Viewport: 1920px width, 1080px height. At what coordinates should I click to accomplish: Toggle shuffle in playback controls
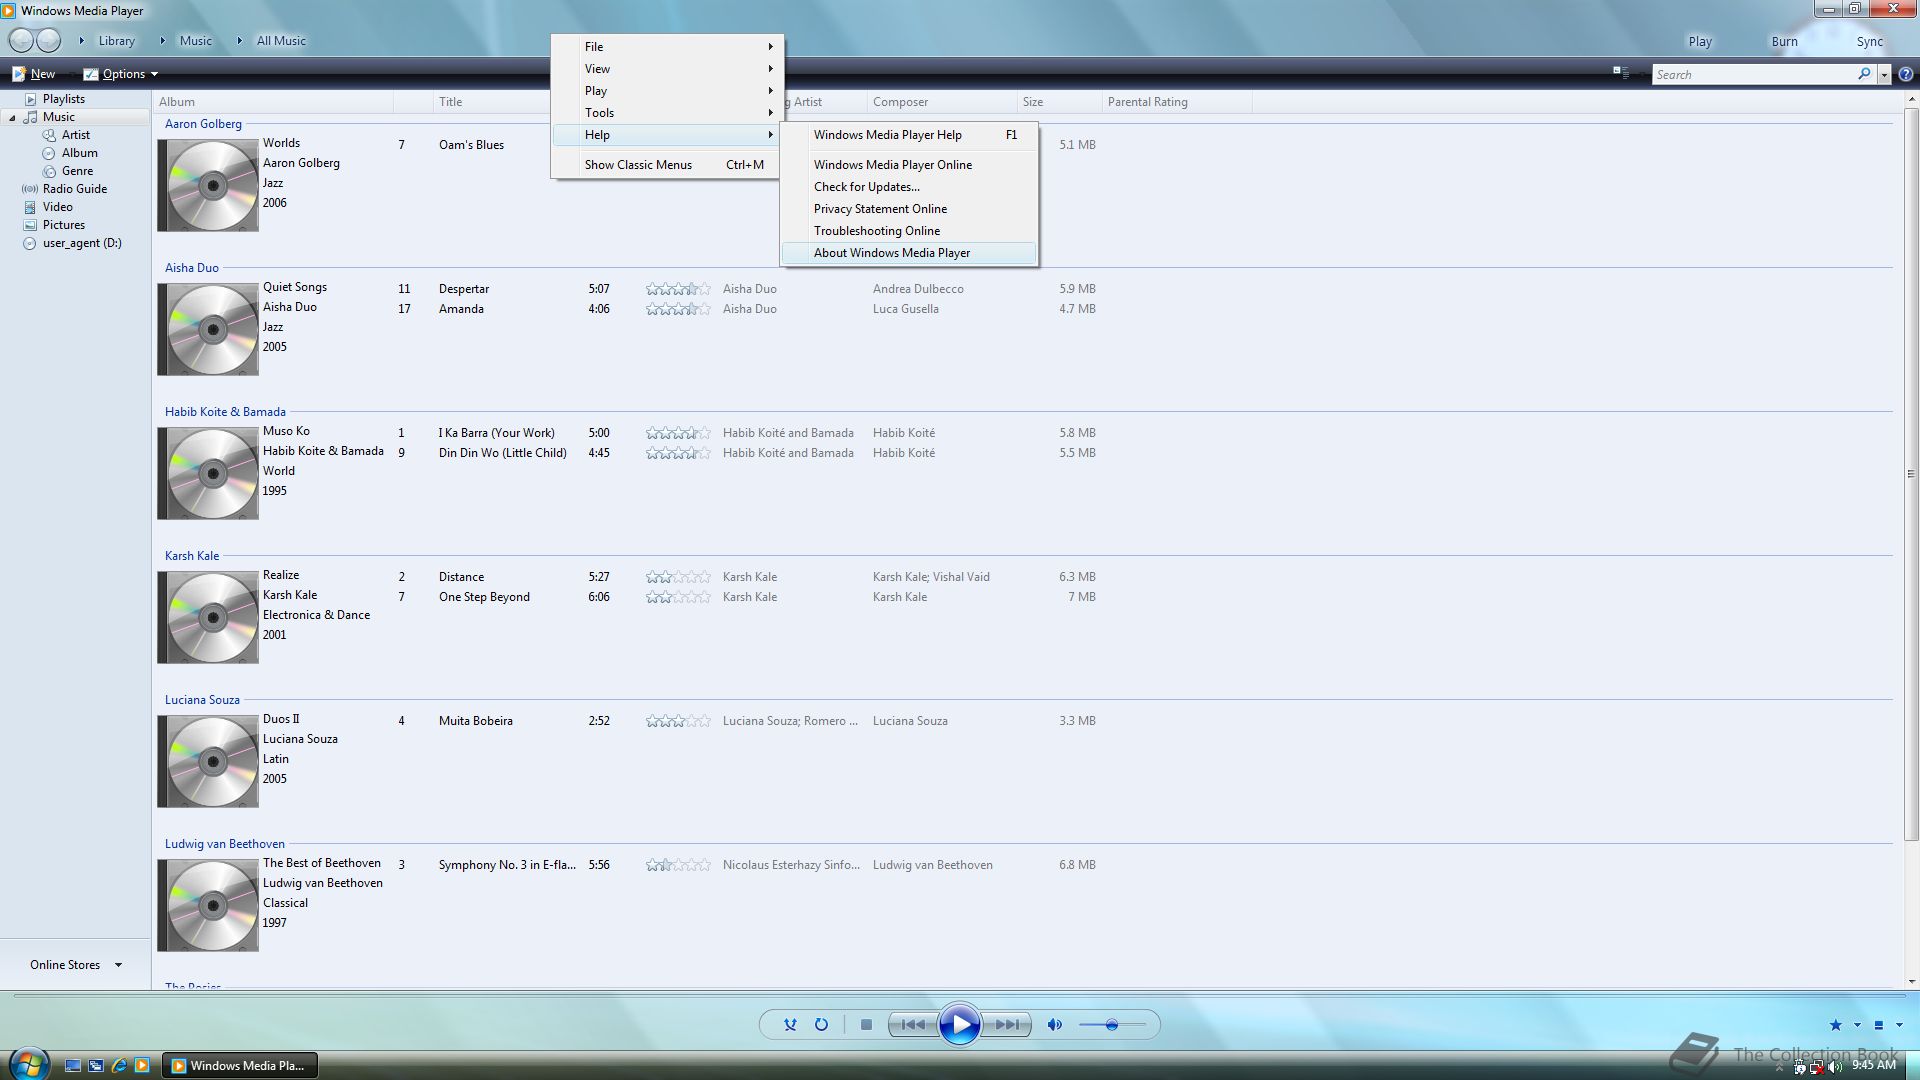[x=790, y=1025]
